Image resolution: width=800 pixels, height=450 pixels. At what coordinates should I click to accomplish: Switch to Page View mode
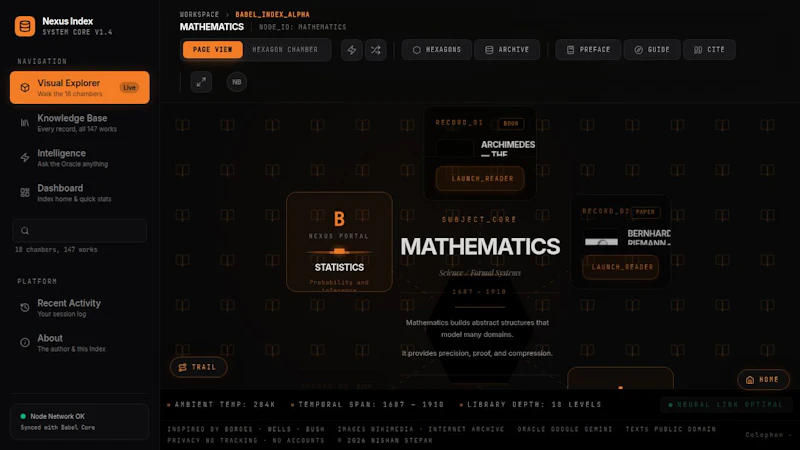tap(212, 49)
